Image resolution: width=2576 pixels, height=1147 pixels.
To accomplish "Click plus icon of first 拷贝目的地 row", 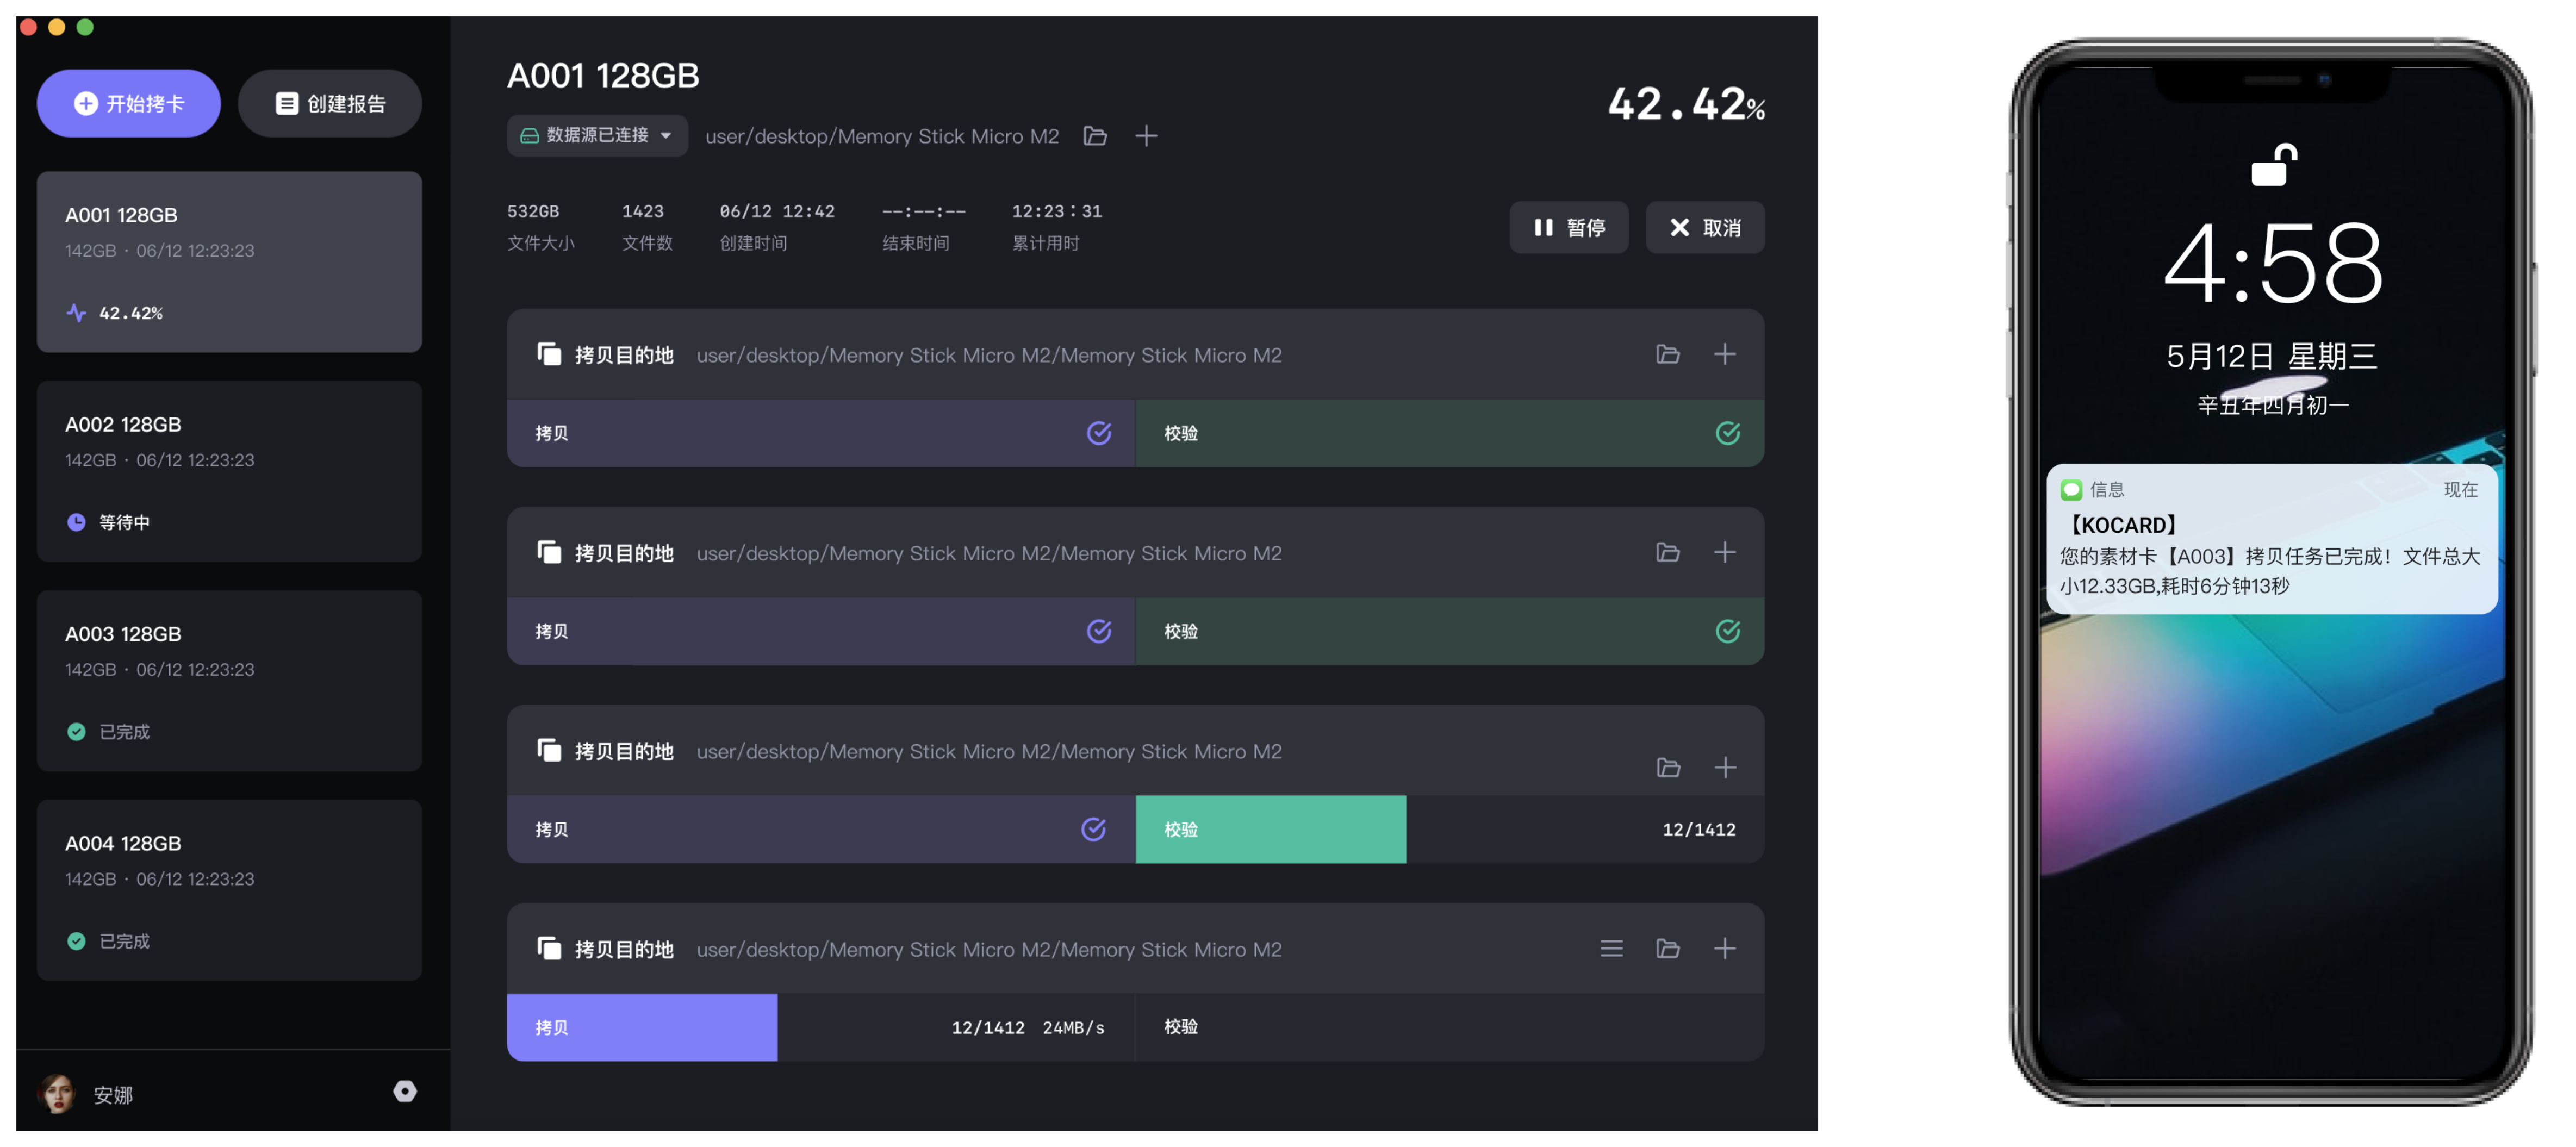I will (1724, 354).
